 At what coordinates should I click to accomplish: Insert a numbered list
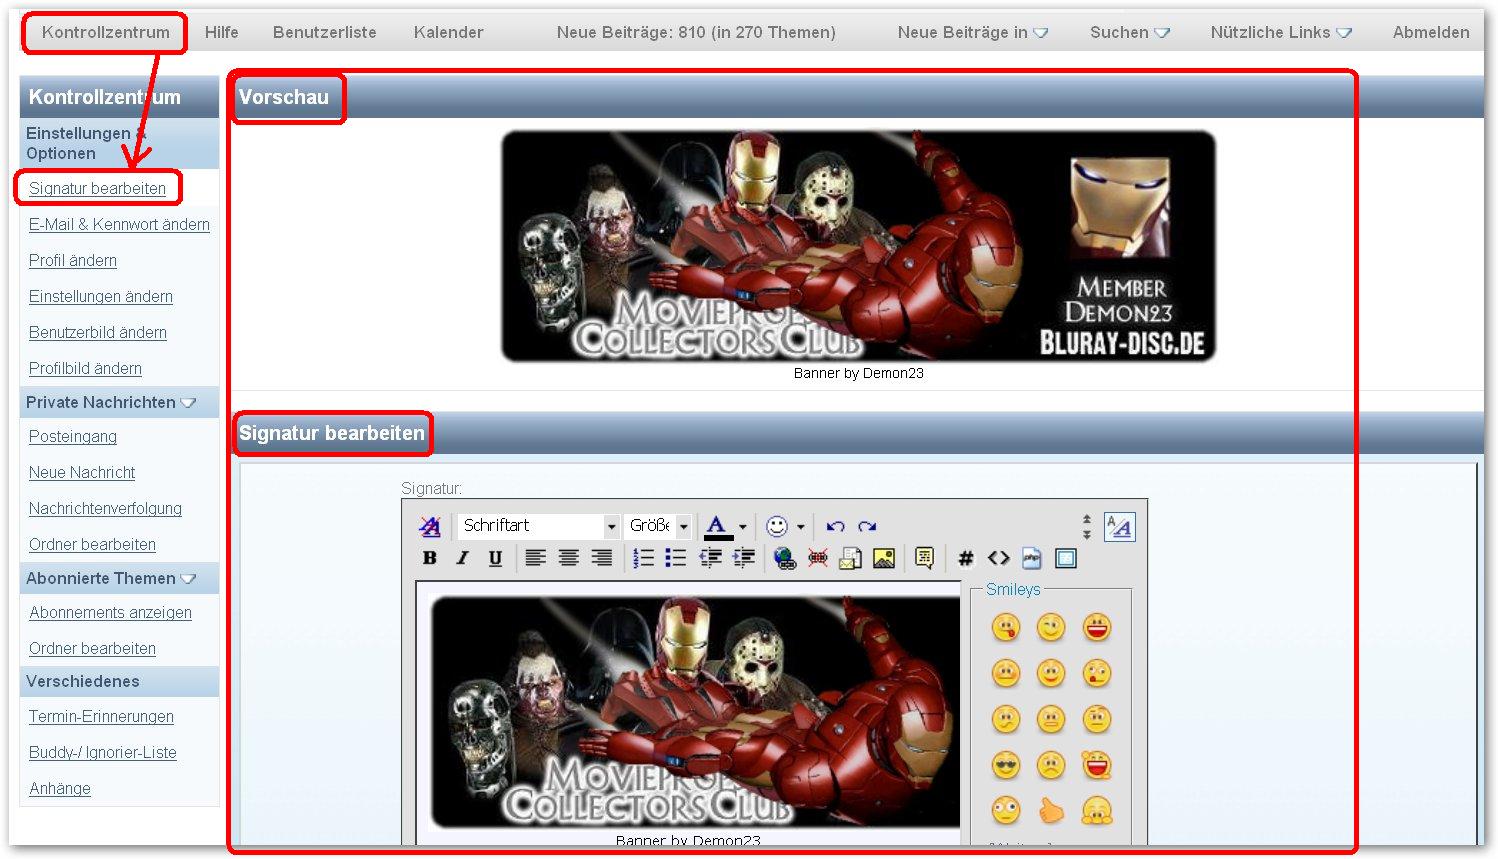coord(644,558)
